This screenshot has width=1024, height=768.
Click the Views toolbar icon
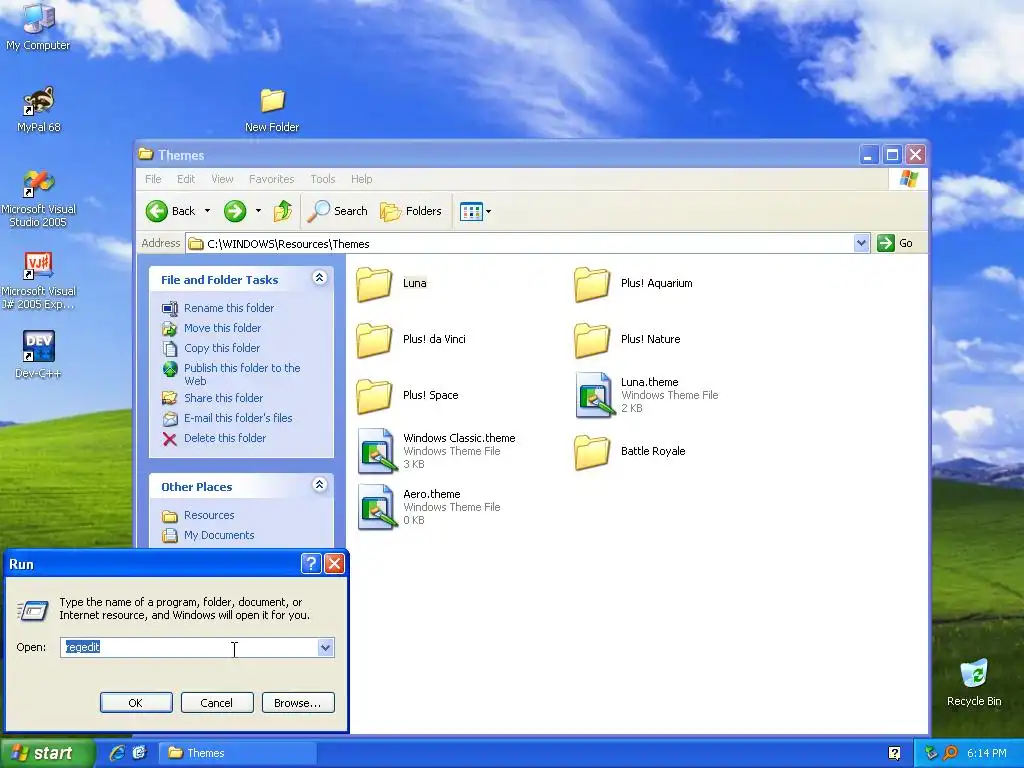pos(470,211)
